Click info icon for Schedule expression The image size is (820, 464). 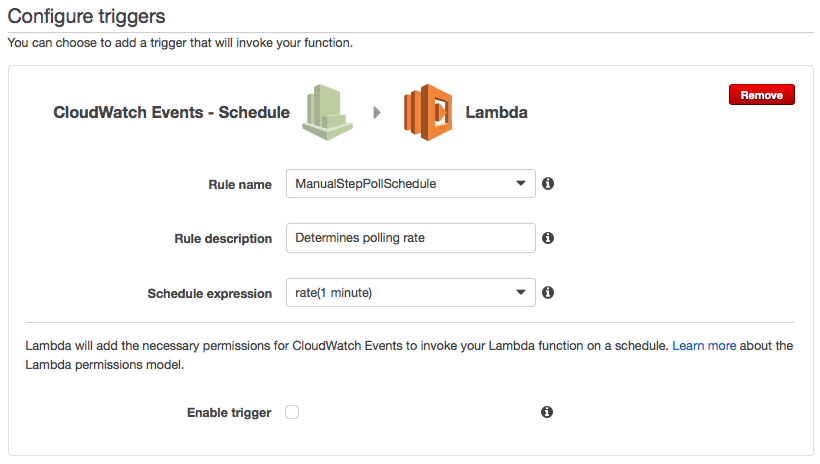[x=548, y=293]
